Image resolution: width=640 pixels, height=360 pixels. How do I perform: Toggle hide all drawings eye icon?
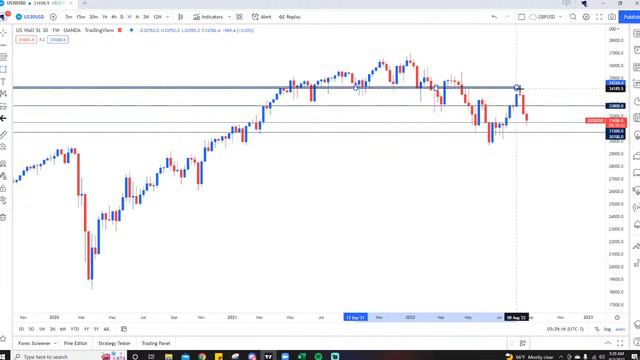[x=3, y=200]
